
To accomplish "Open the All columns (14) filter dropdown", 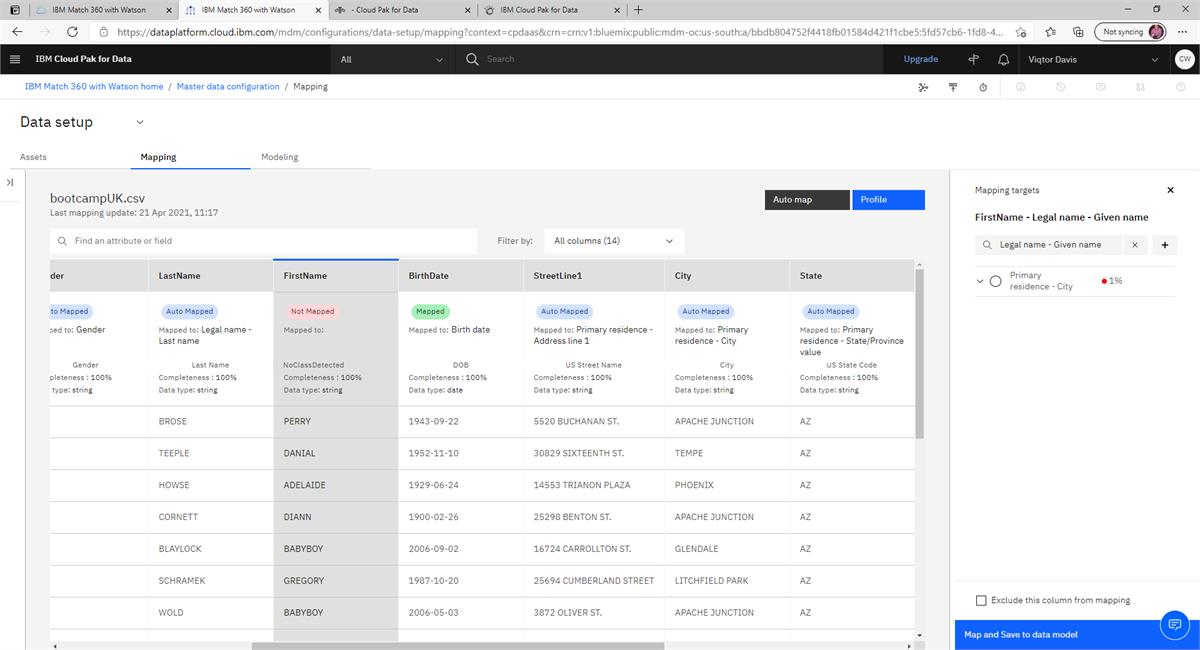I will [x=613, y=240].
